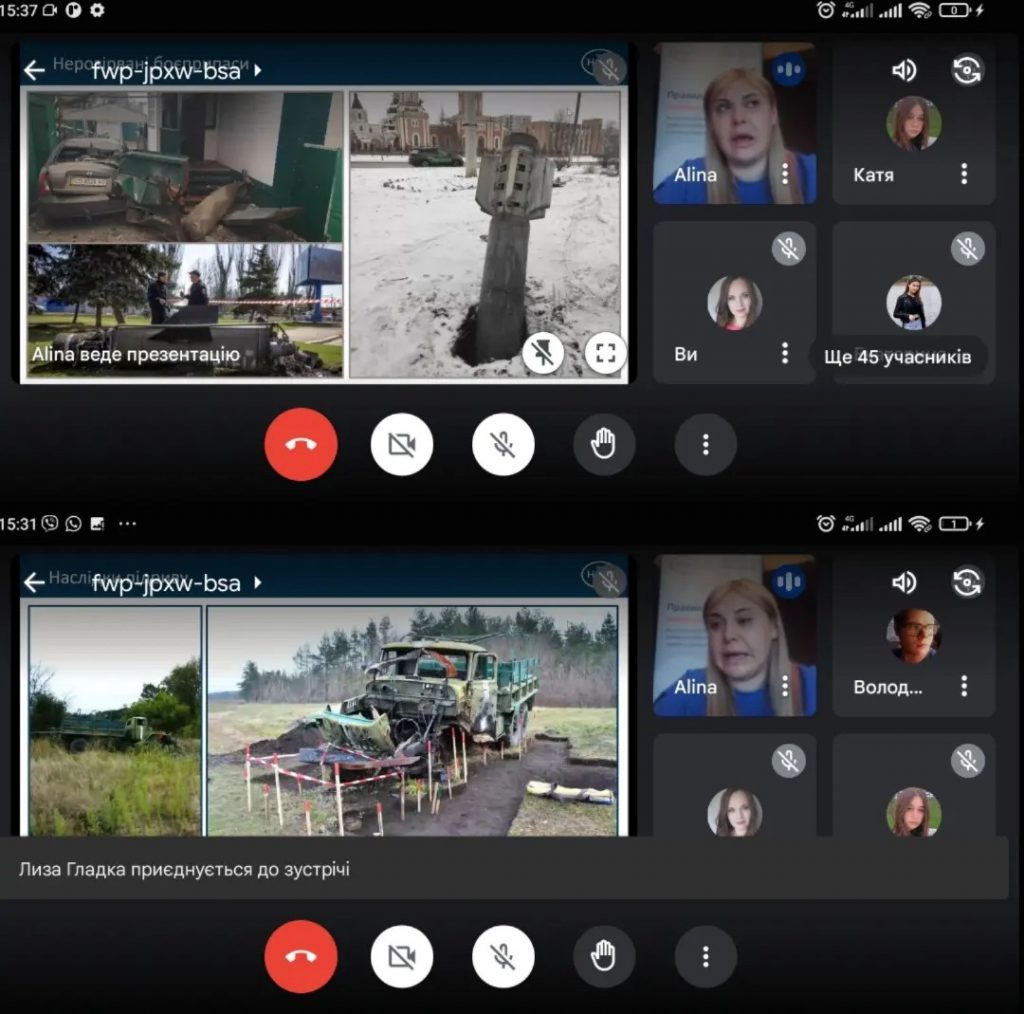Unpin the presentation using the pin-off icon
The image size is (1024, 1014).
tap(543, 353)
